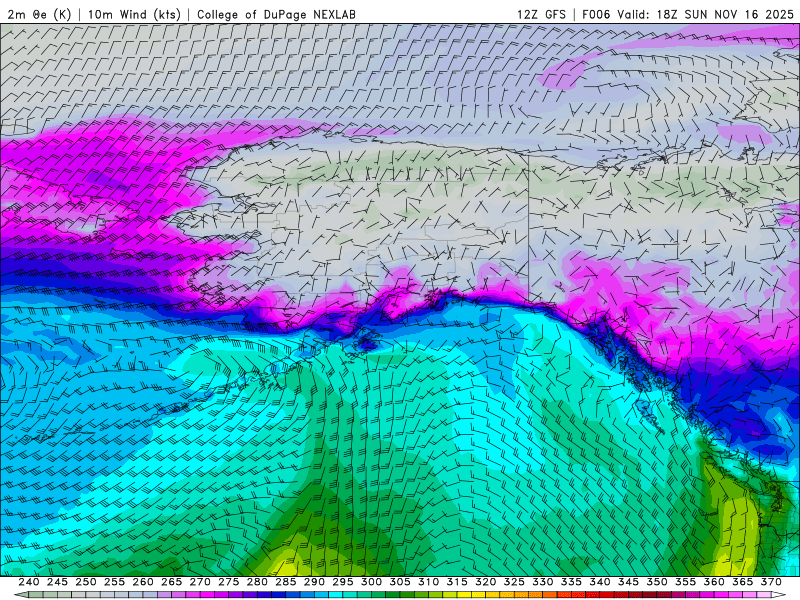800x600 pixels.
Task: Click the 300 scale label
Action: [371, 582]
